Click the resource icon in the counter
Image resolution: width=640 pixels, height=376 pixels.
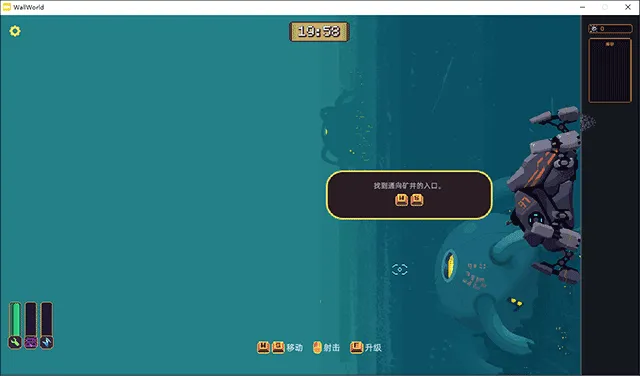click(x=594, y=29)
